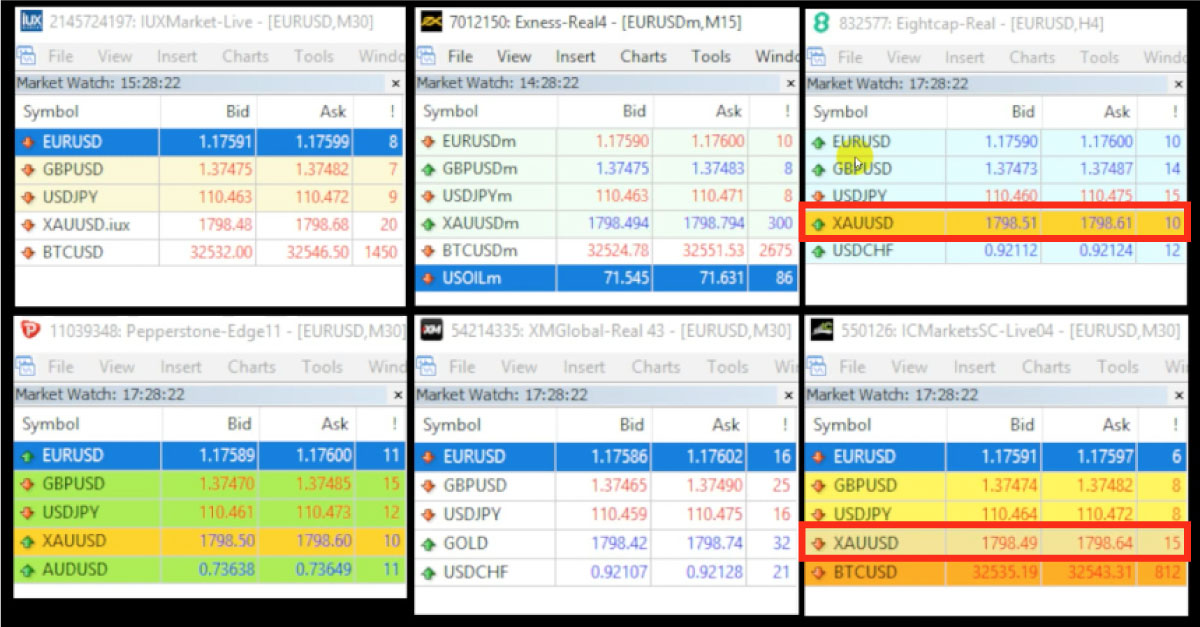Select the BTCUSD symbol in the ICMarketsSC window
This screenshot has height=627, width=1200.
[x=865, y=573]
